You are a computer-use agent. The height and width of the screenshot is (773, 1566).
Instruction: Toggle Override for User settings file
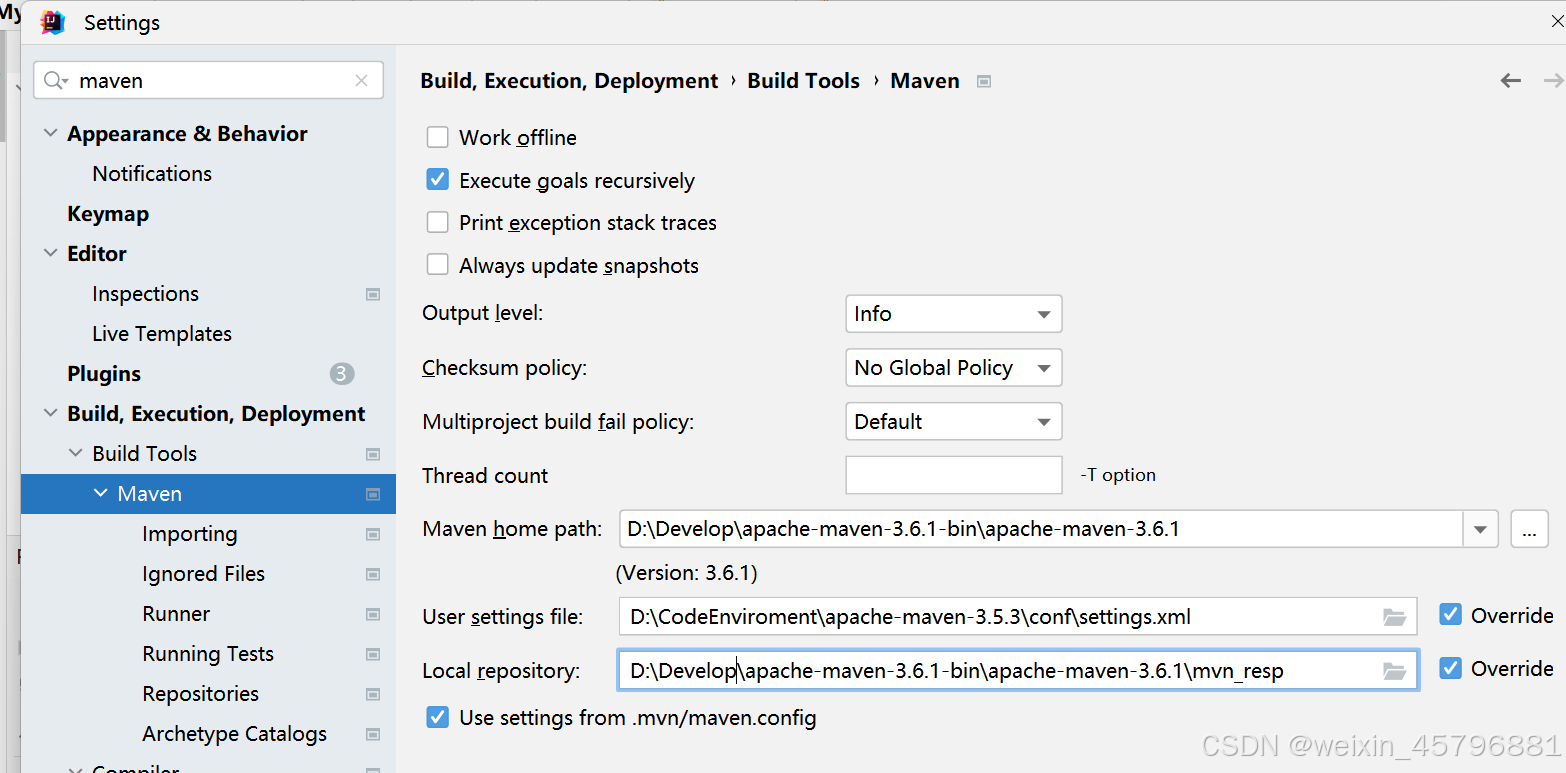click(x=1450, y=615)
